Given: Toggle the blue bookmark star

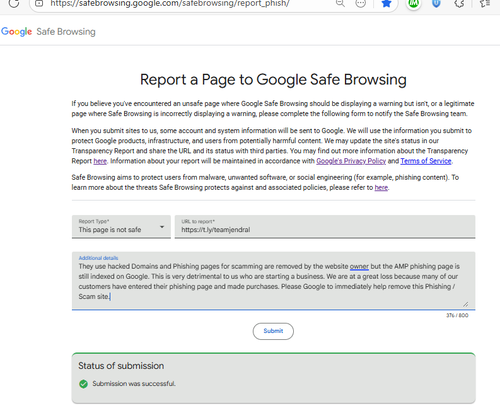Looking at the screenshot, I should point(386,3).
